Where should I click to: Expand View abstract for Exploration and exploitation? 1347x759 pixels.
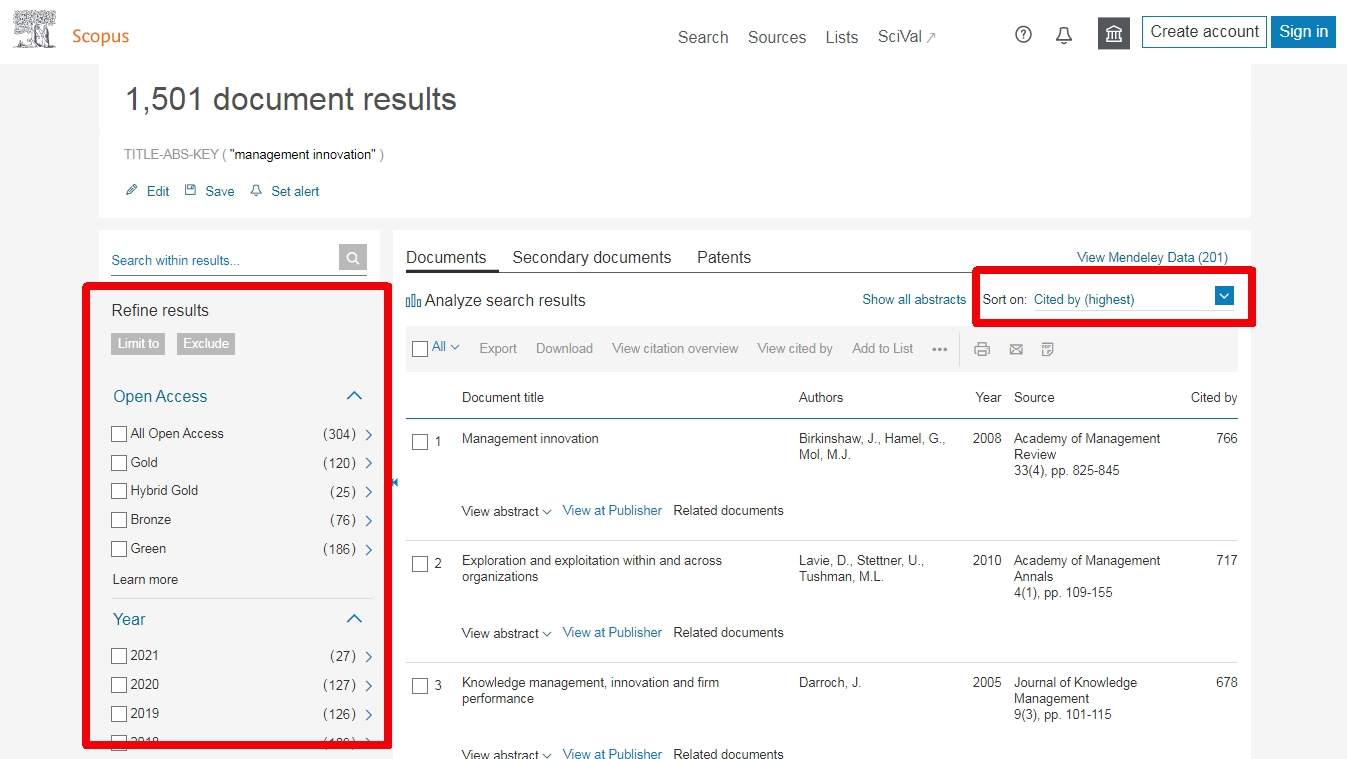point(506,633)
